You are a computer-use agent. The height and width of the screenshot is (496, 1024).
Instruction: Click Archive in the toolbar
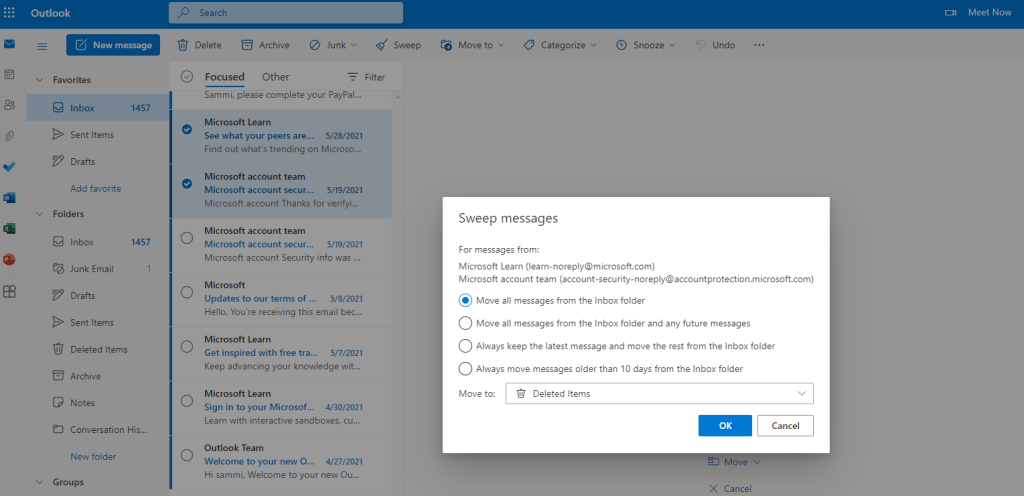coord(265,45)
